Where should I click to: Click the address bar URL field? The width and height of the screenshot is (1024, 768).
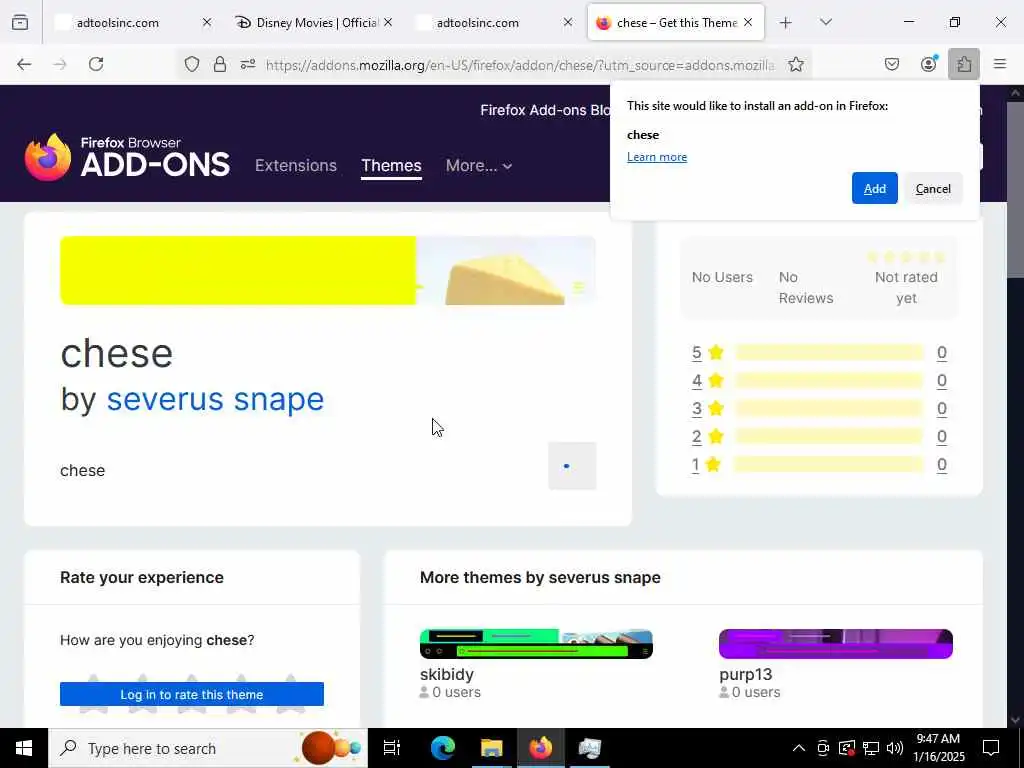pos(520,65)
